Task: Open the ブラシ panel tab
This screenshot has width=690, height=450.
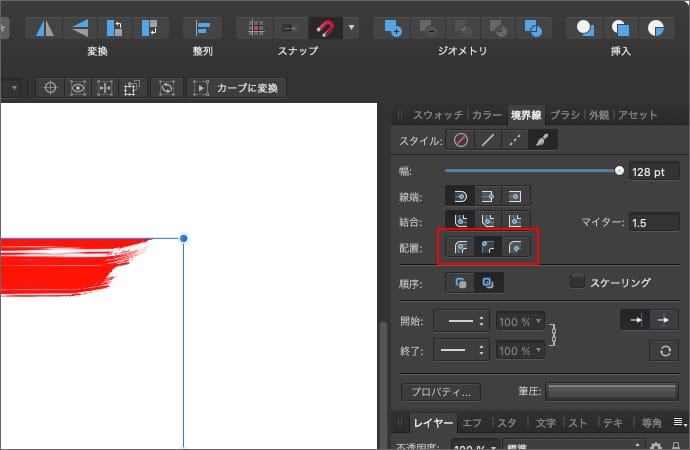Action: click(565, 114)
